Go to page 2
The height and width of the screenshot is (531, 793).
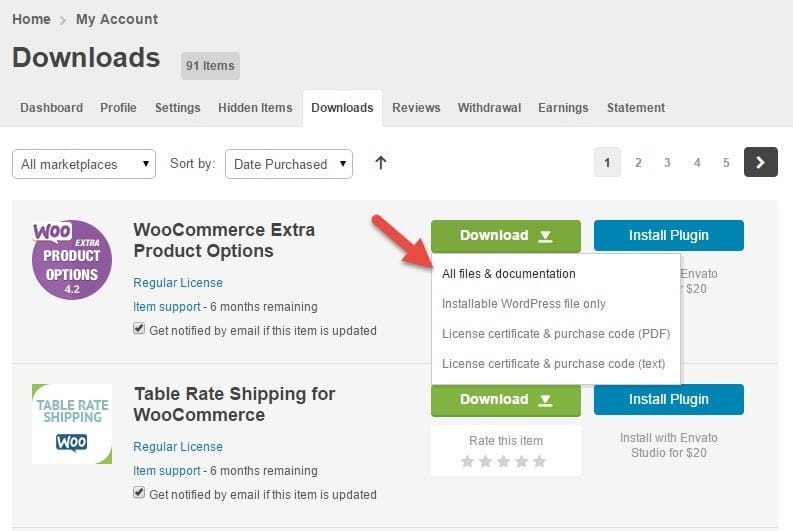[x=638, y=162]
